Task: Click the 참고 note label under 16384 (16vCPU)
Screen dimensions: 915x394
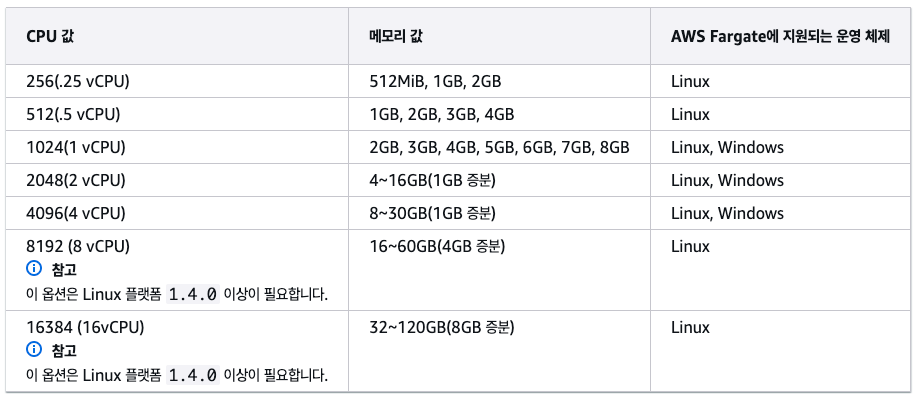Action: tap(64, 350)
